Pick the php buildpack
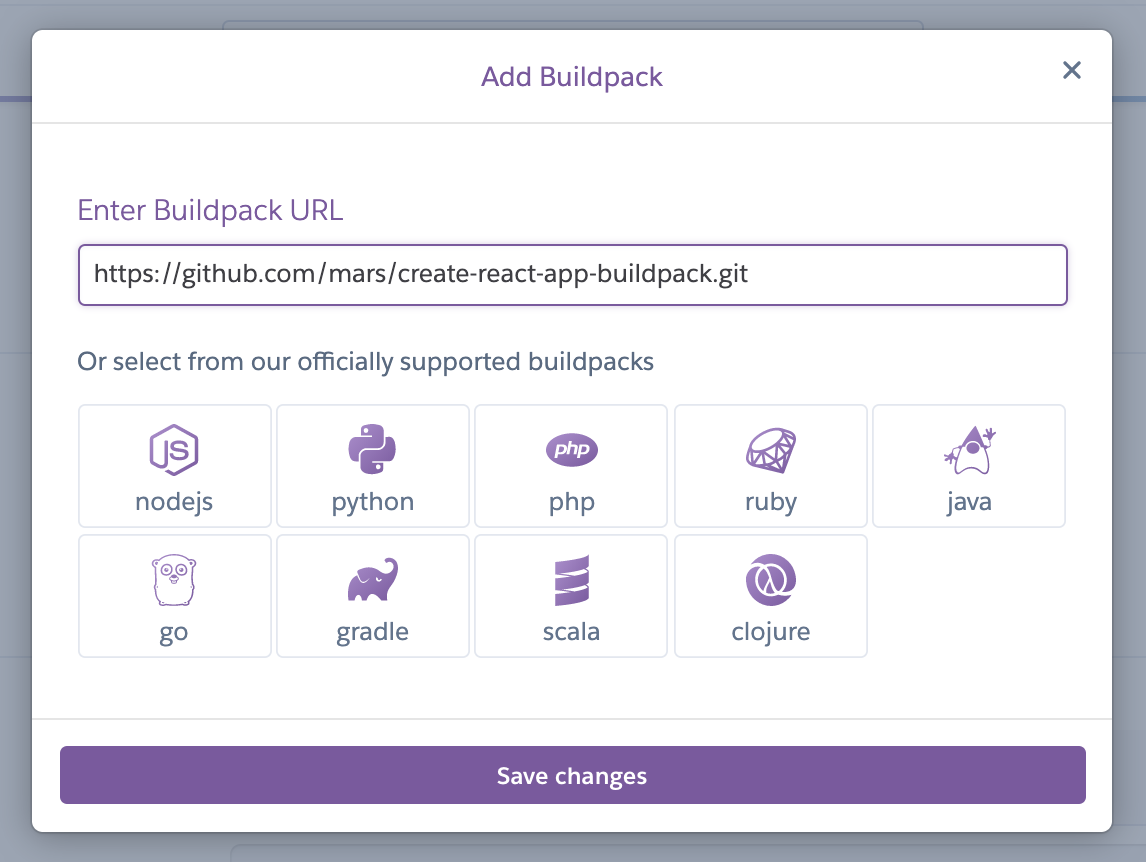 click(x=571, y=466)
